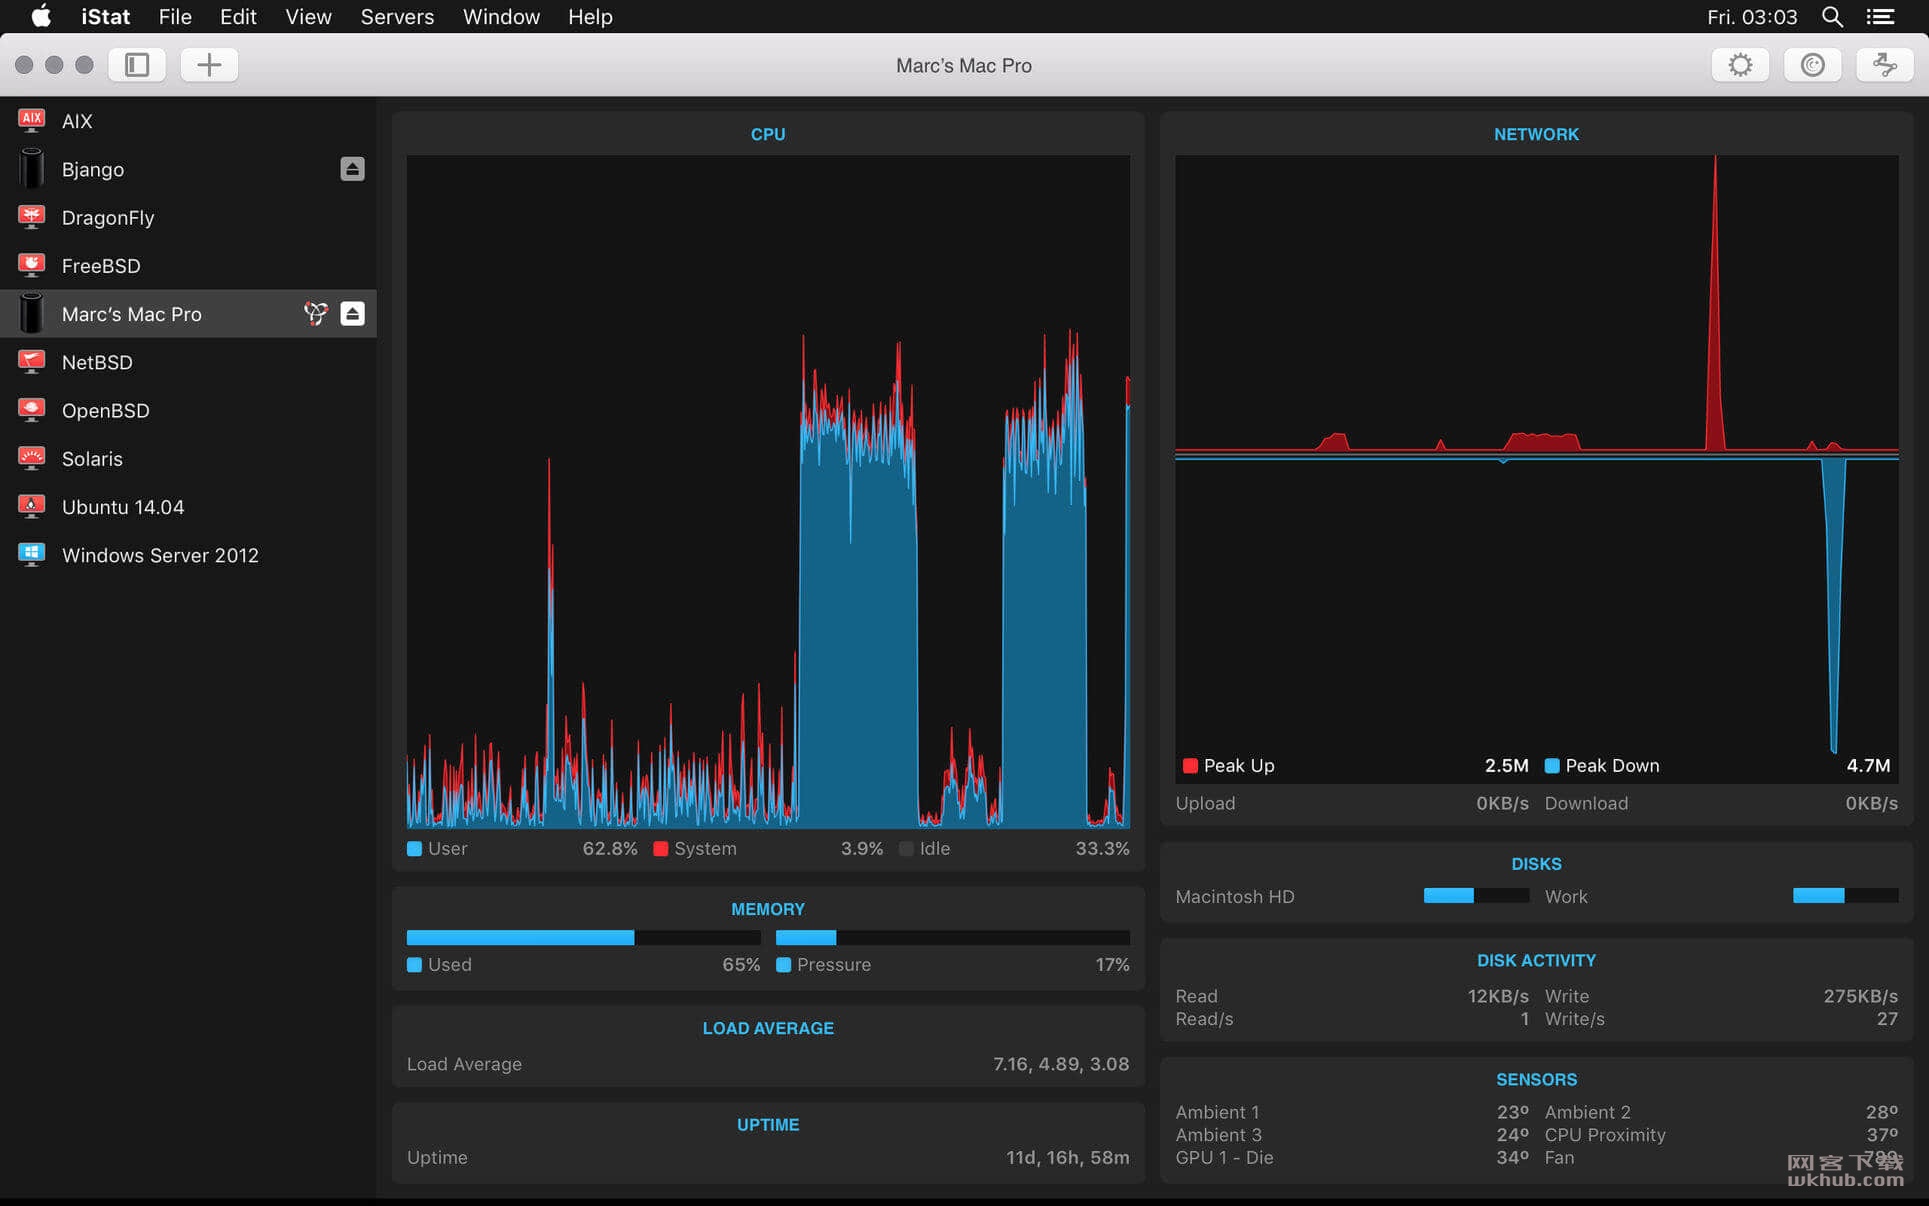Click the memory Pressure progress bar
This screenshot has height=1206, width=1929.
[952, 937]
